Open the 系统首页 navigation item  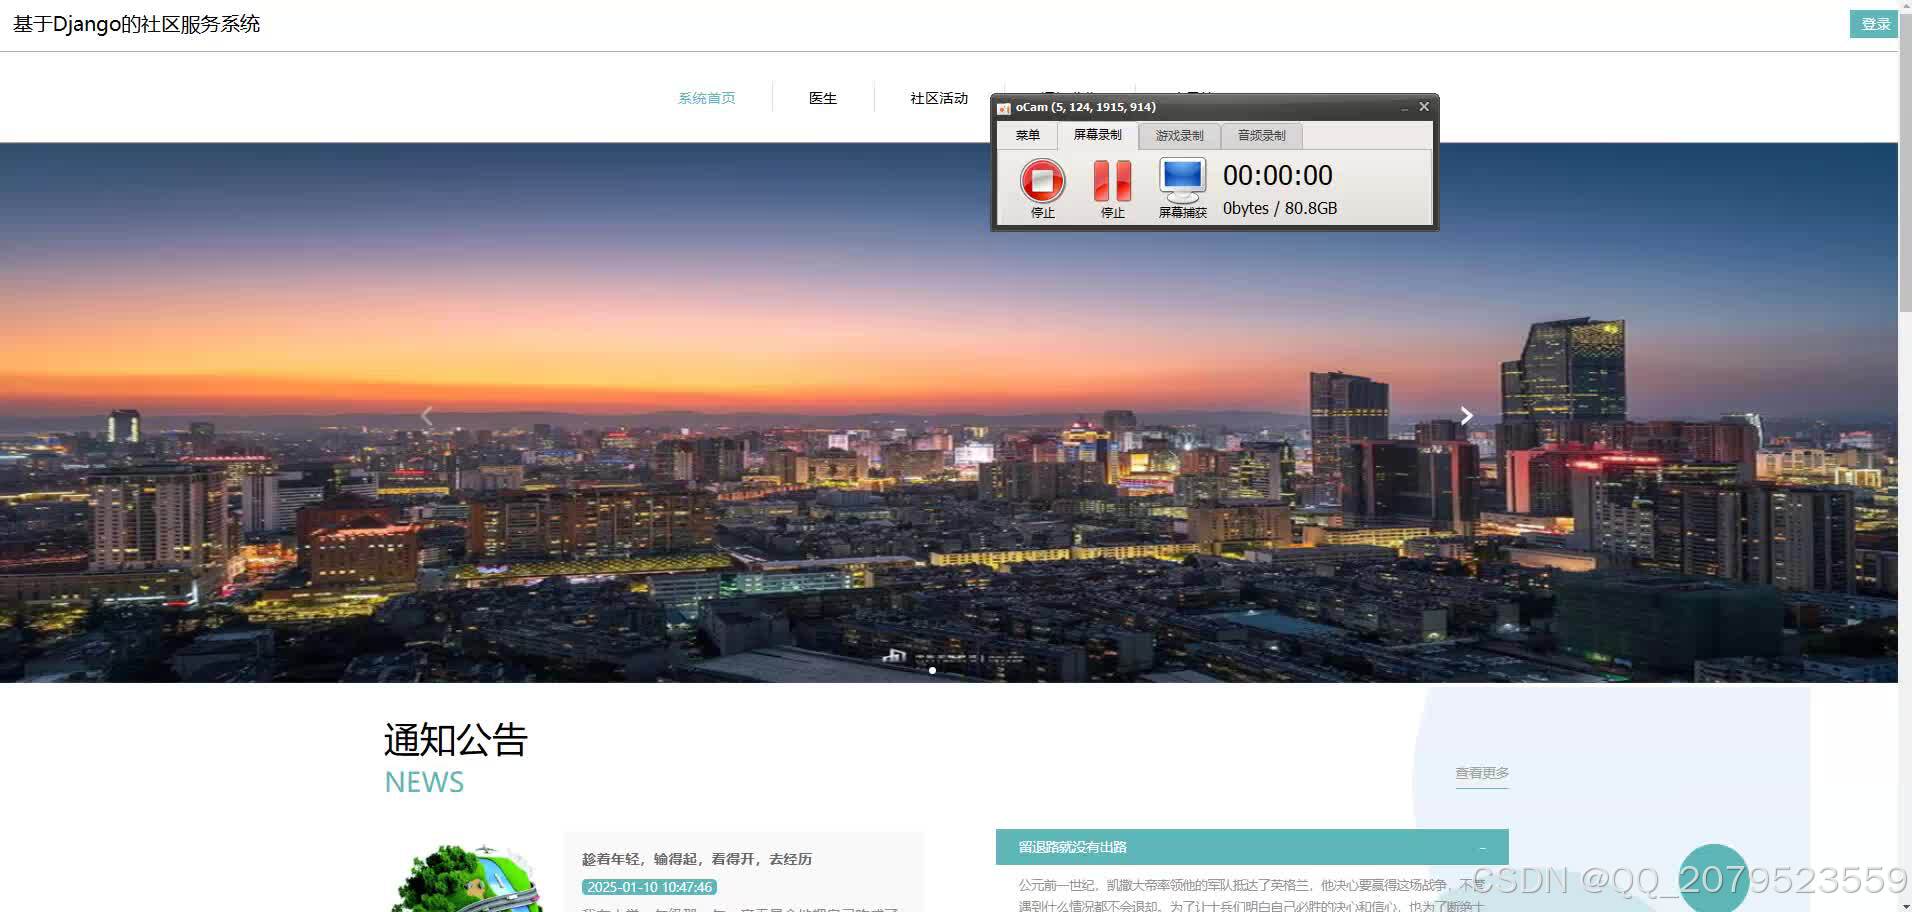click(x=707, y=98)
